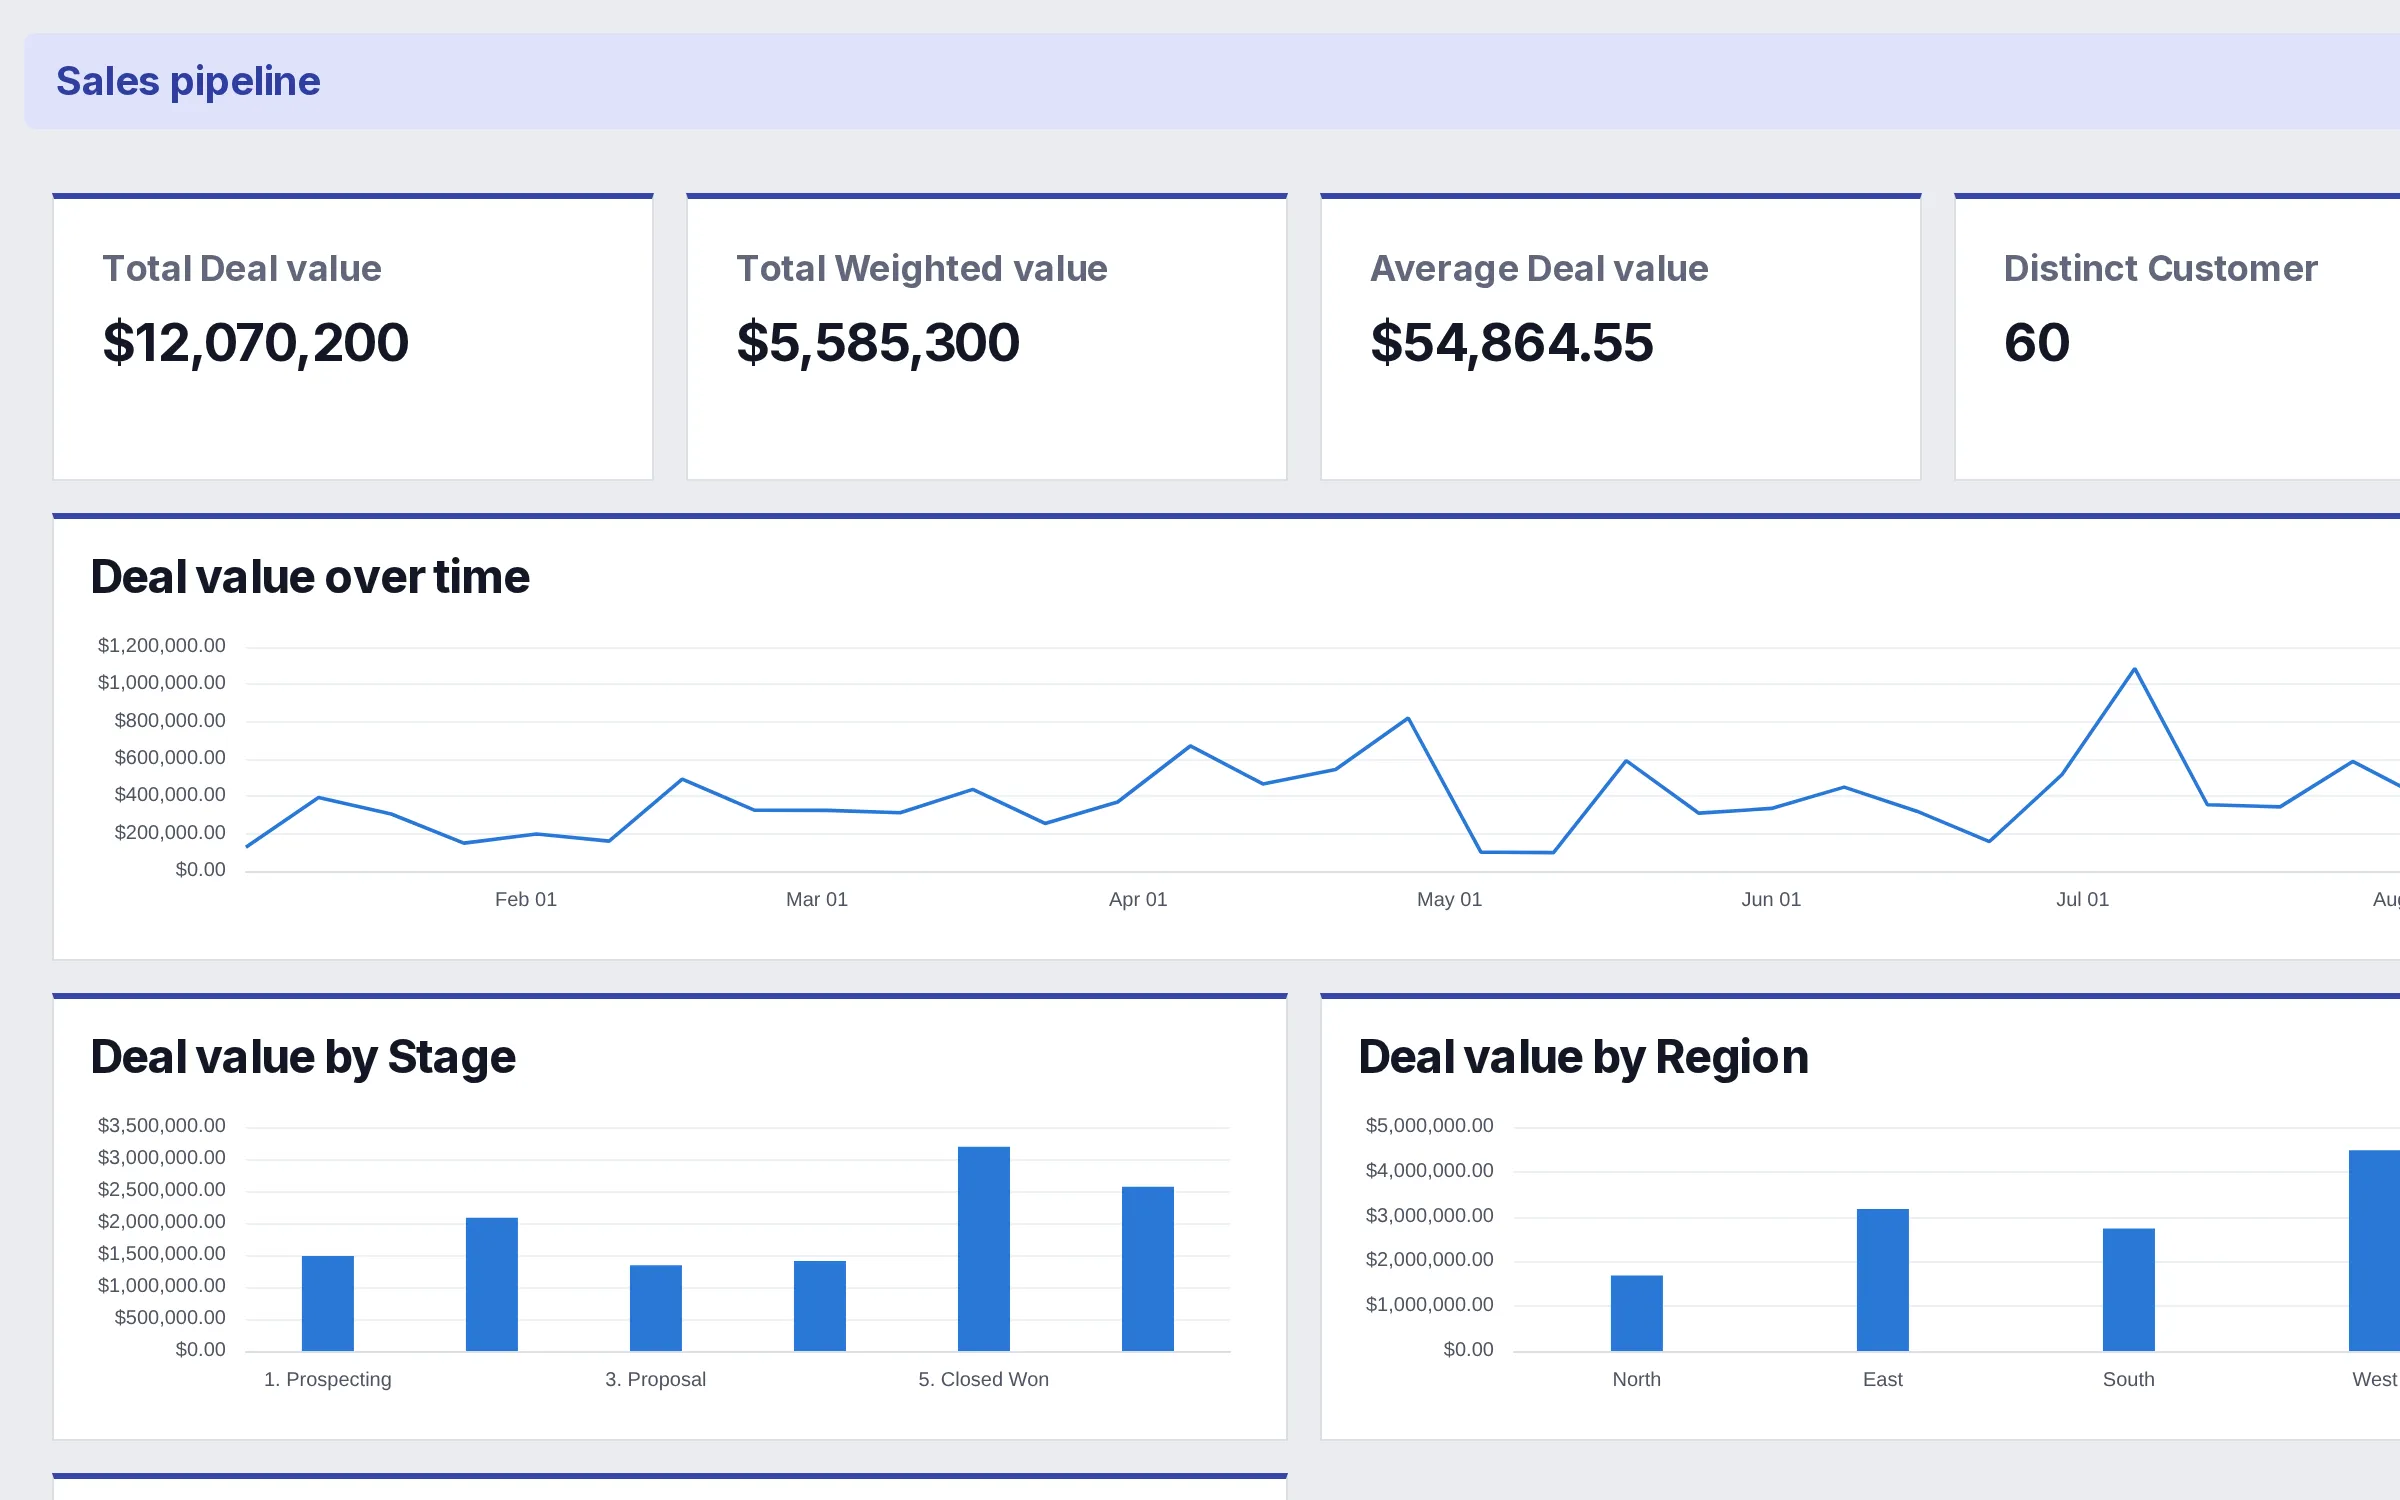Select the Total Deal value card label
Viewport: 2400px width, 1500px height.
coord(242,268)
